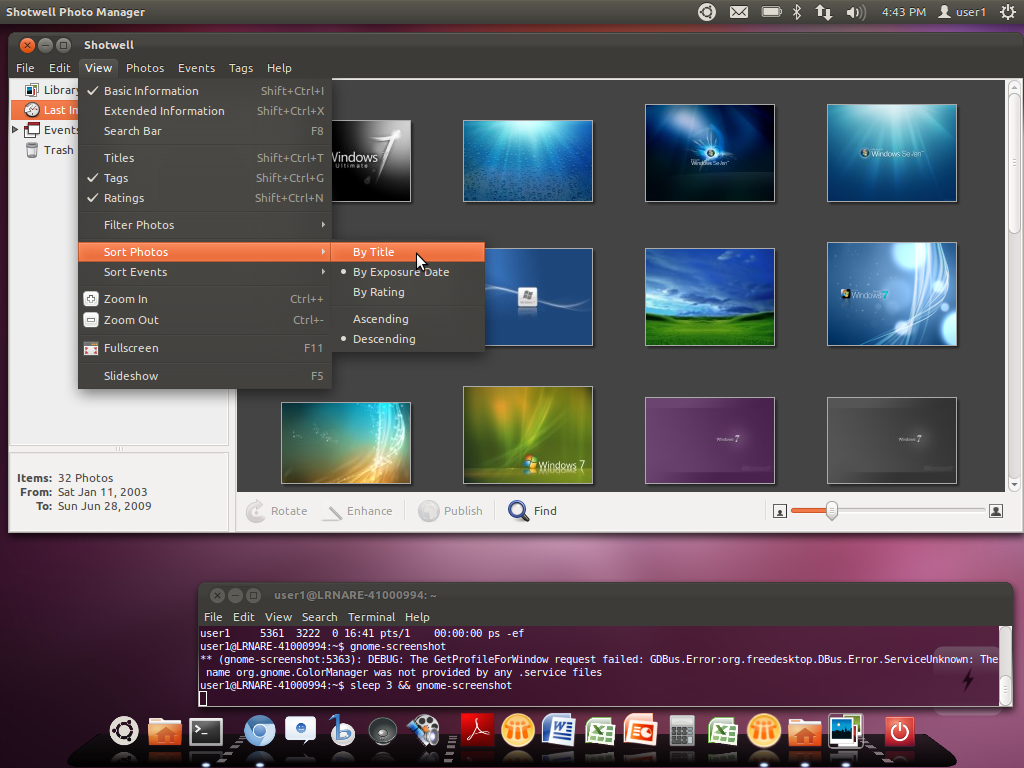
Task: Open the Ubuntu One sync indicator in top panel
Action: click(x=707, y=12)
